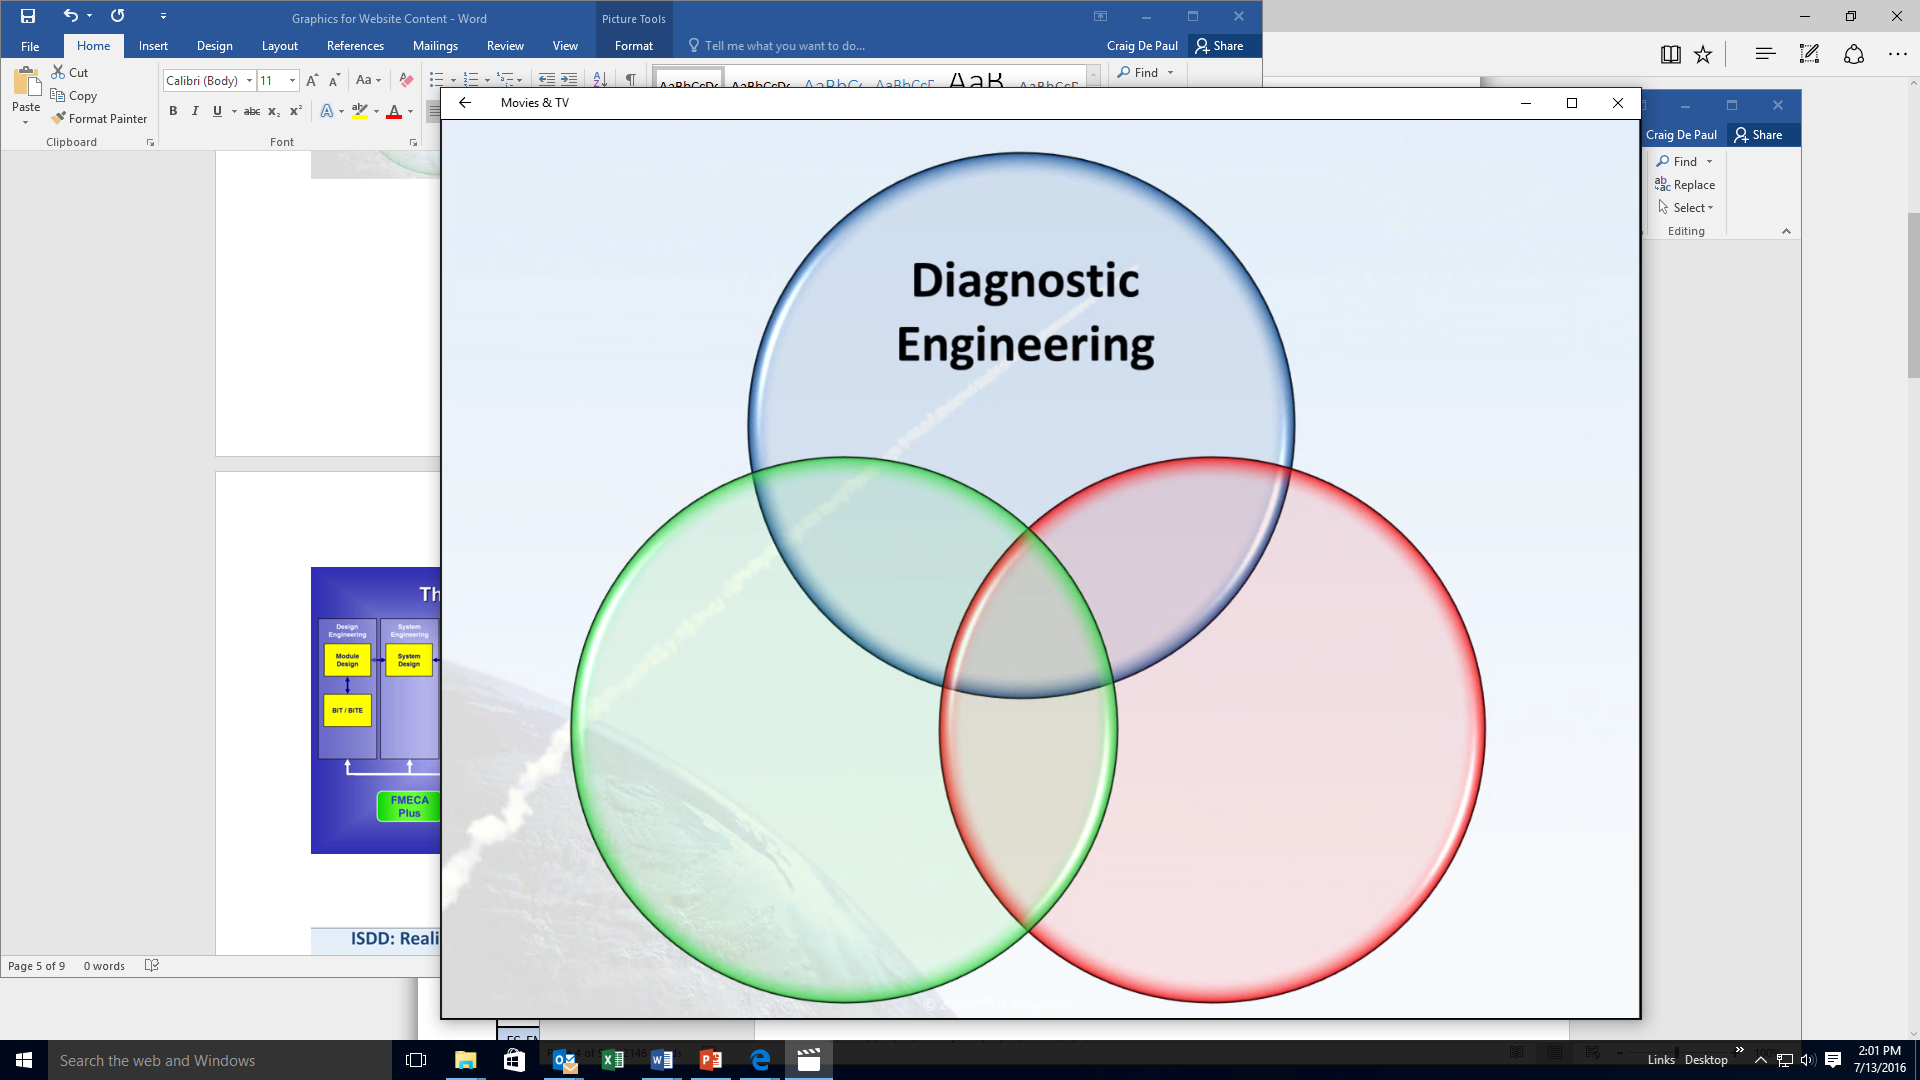Viewport: 1920px width, 1080px height.
Task: Open Edge Reading view book icon
Action: pyautogui.click(x=1670, y=55)
